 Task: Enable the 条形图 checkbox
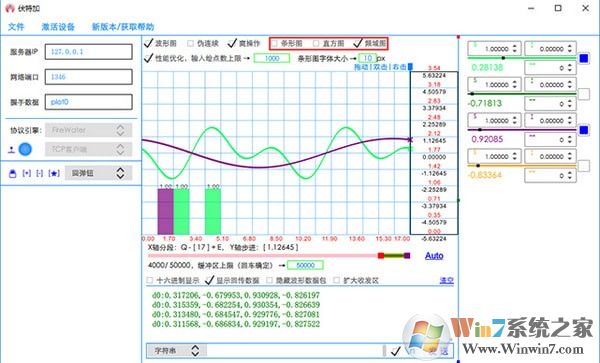(274, 44)
